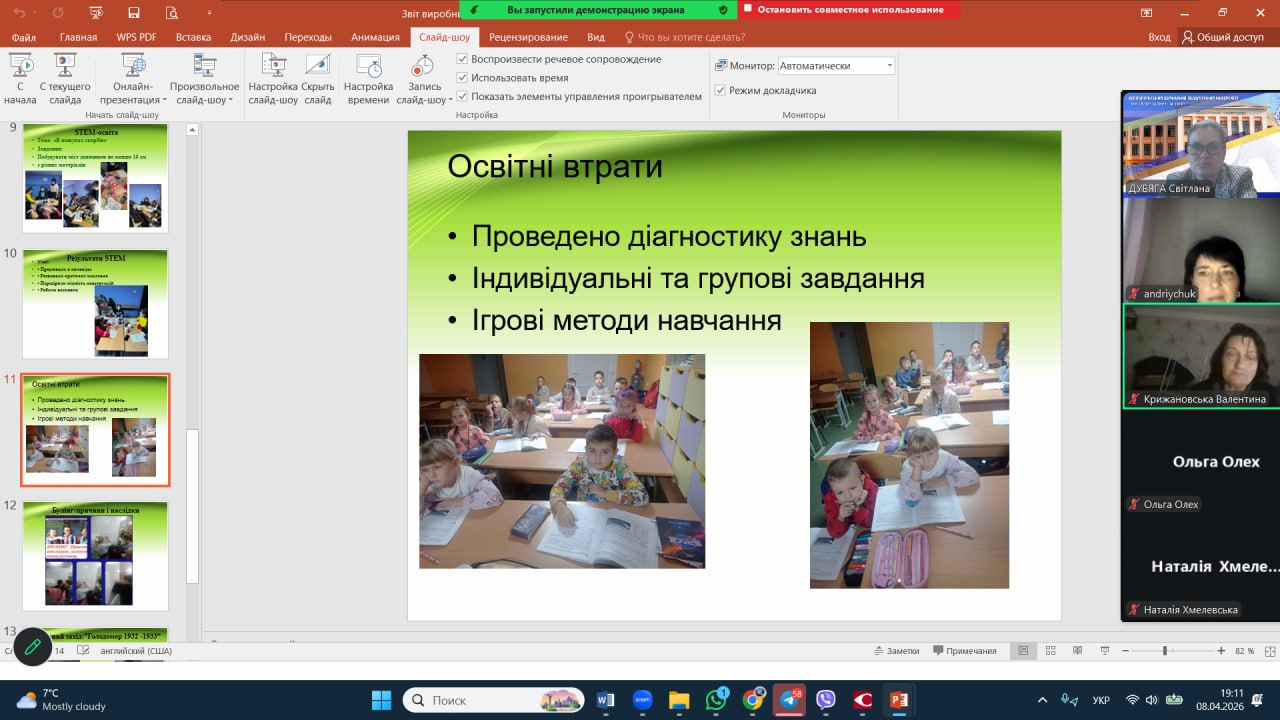Screen dimensions: 1280x720
Task: Click 'Остановить совместное использование' button
Action: (x=849, y=9)
